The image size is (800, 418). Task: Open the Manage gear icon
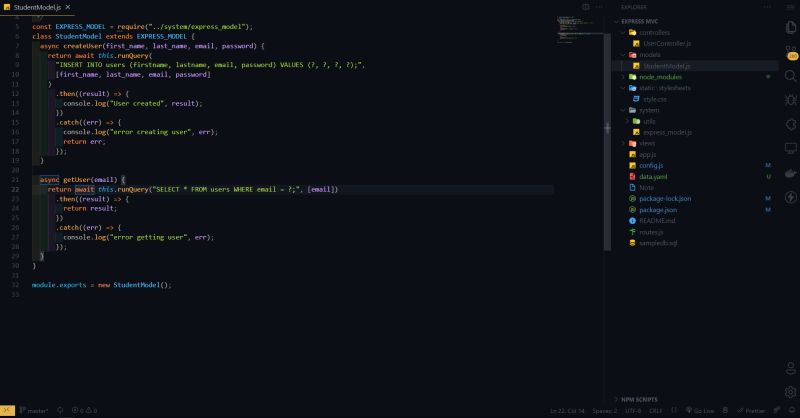791,392
